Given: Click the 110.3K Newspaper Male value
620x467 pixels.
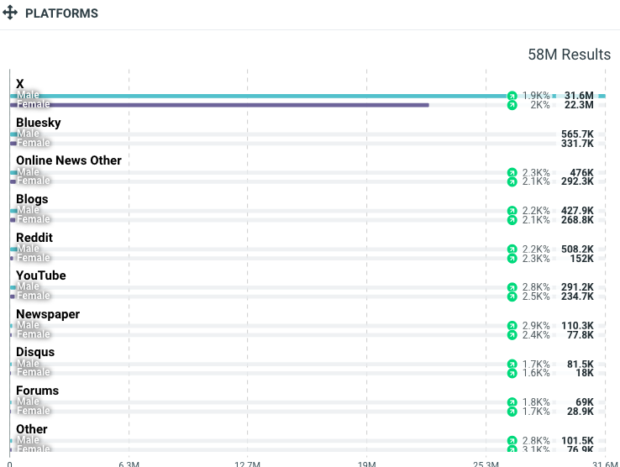Looking at the screenshot, I should pyautogui.click(x=577, y=326).
